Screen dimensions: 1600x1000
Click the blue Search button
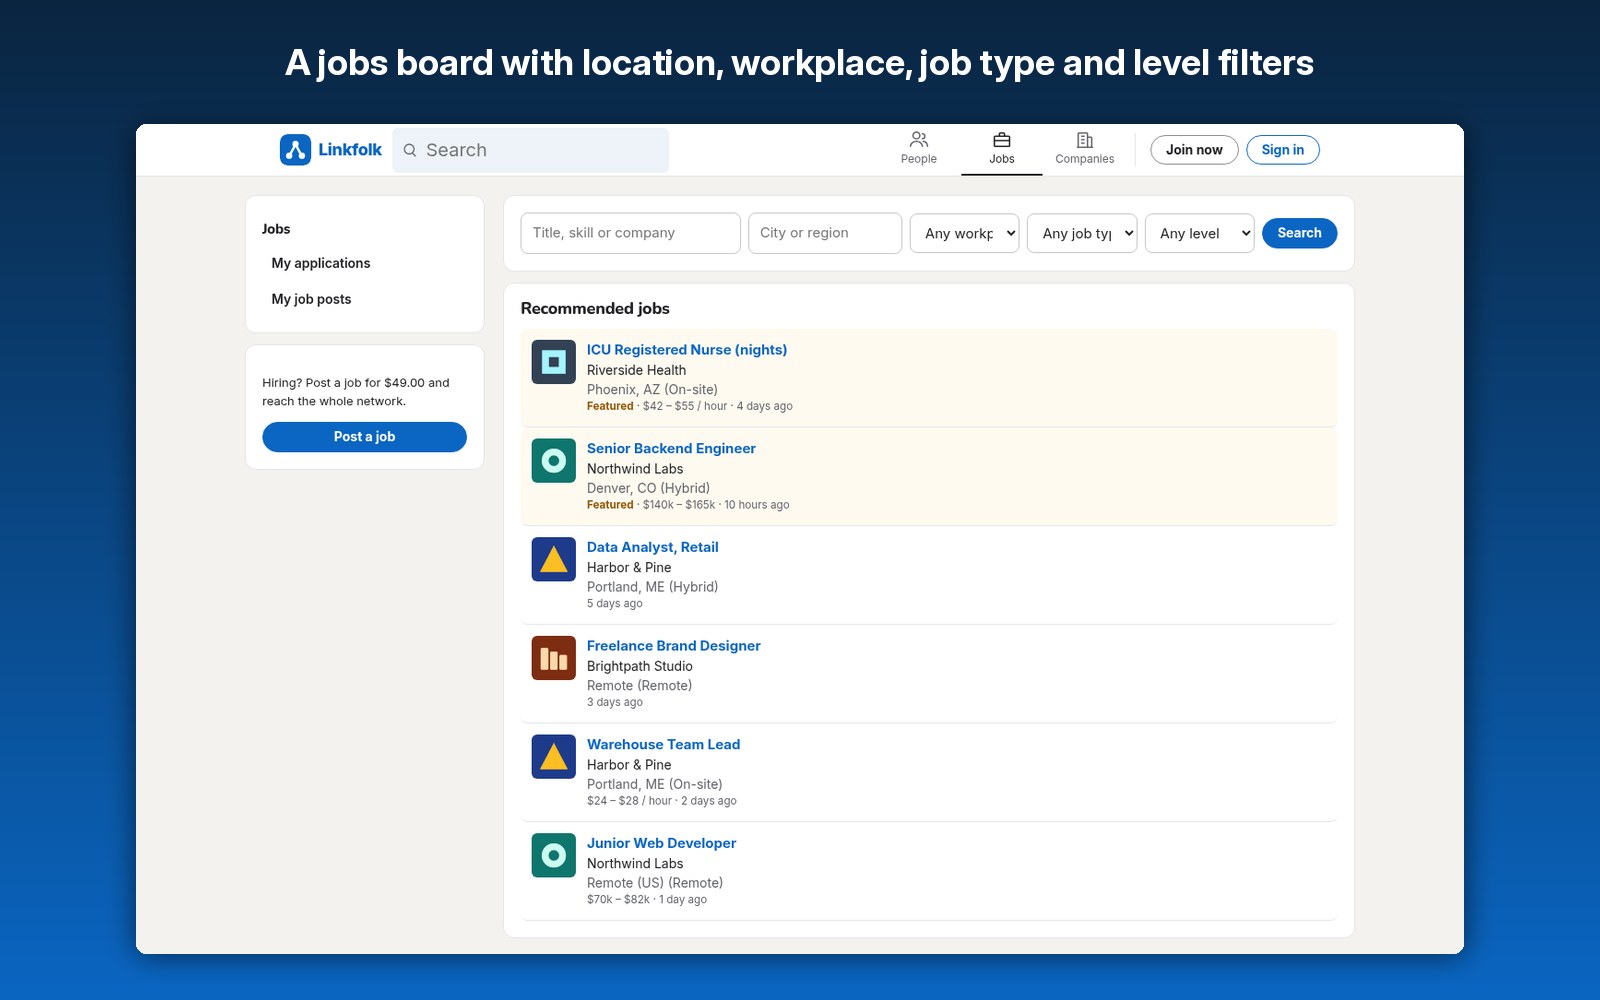click(x=1299, y=233)
